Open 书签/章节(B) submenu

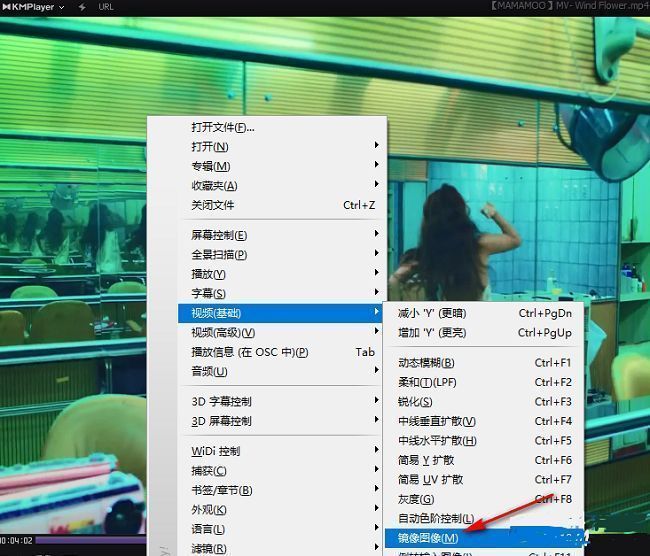pos(281,490)
